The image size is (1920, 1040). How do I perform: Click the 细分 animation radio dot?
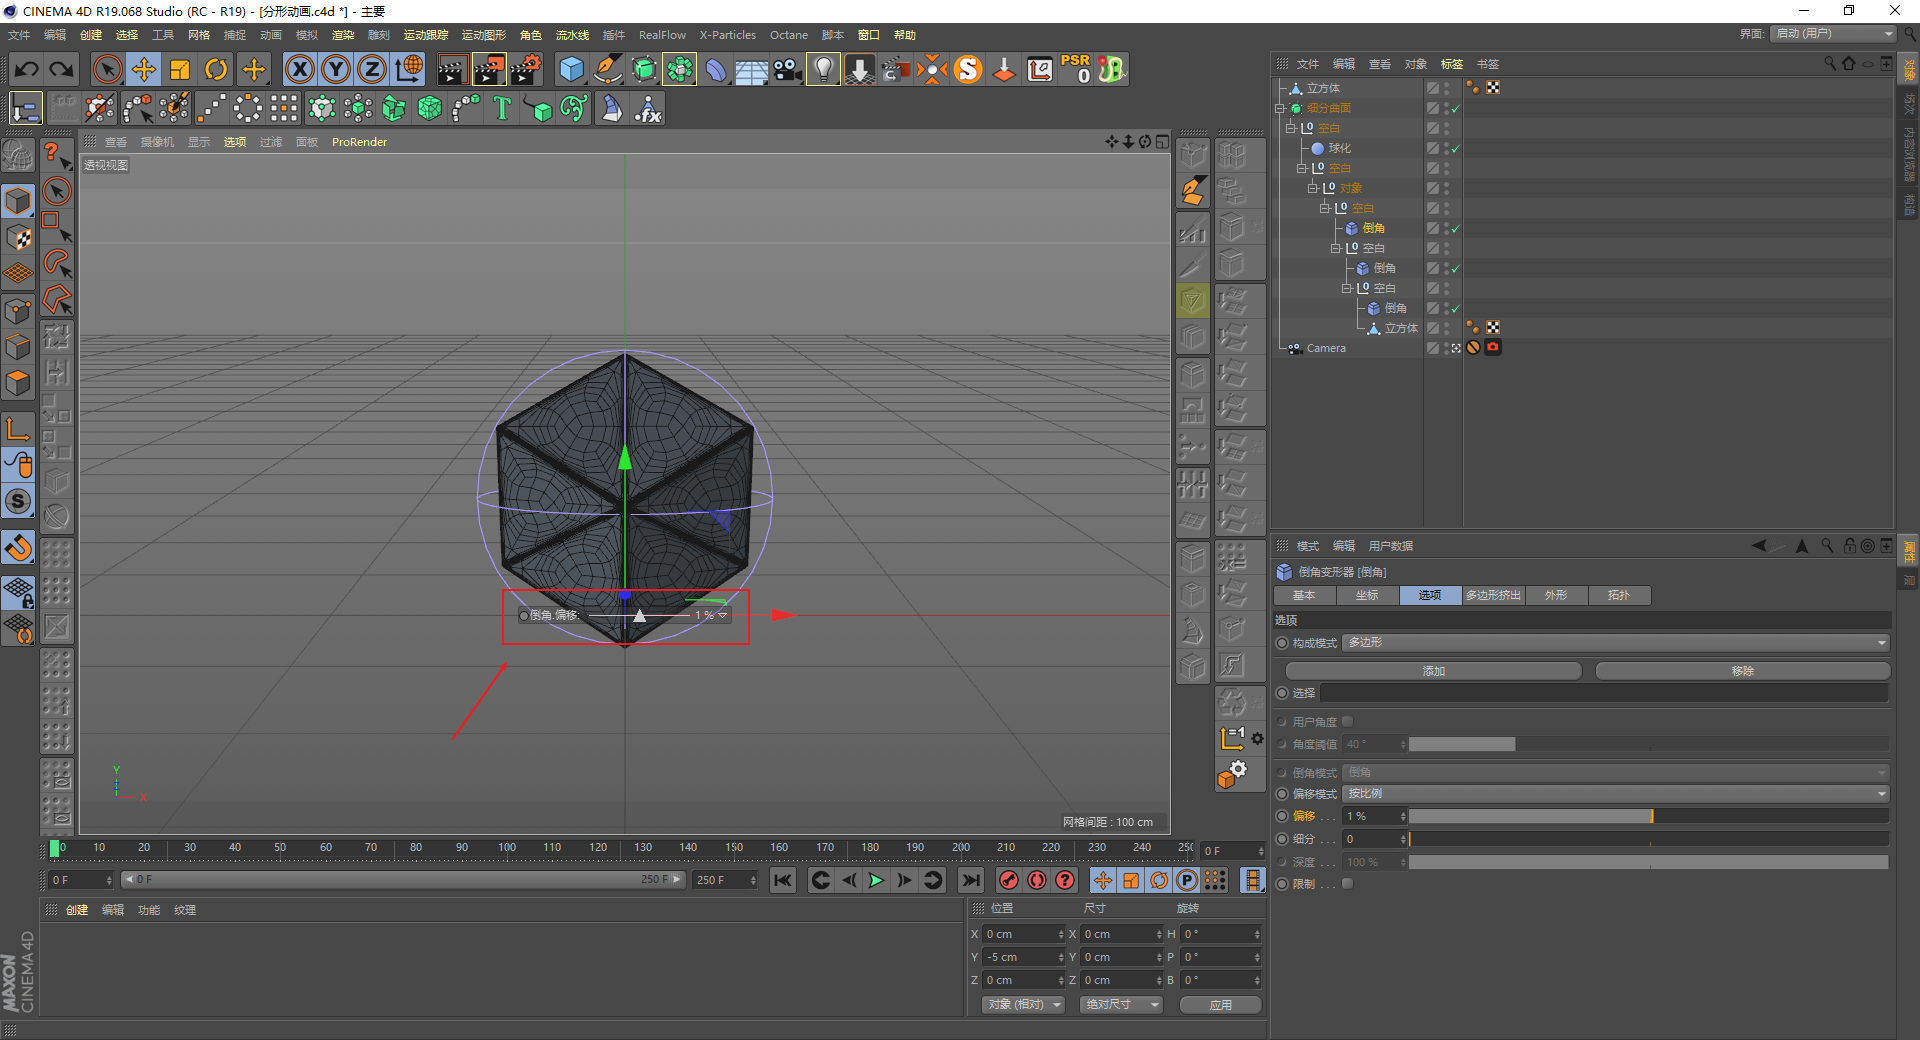pyautogui.click(x=1283, y=839)
